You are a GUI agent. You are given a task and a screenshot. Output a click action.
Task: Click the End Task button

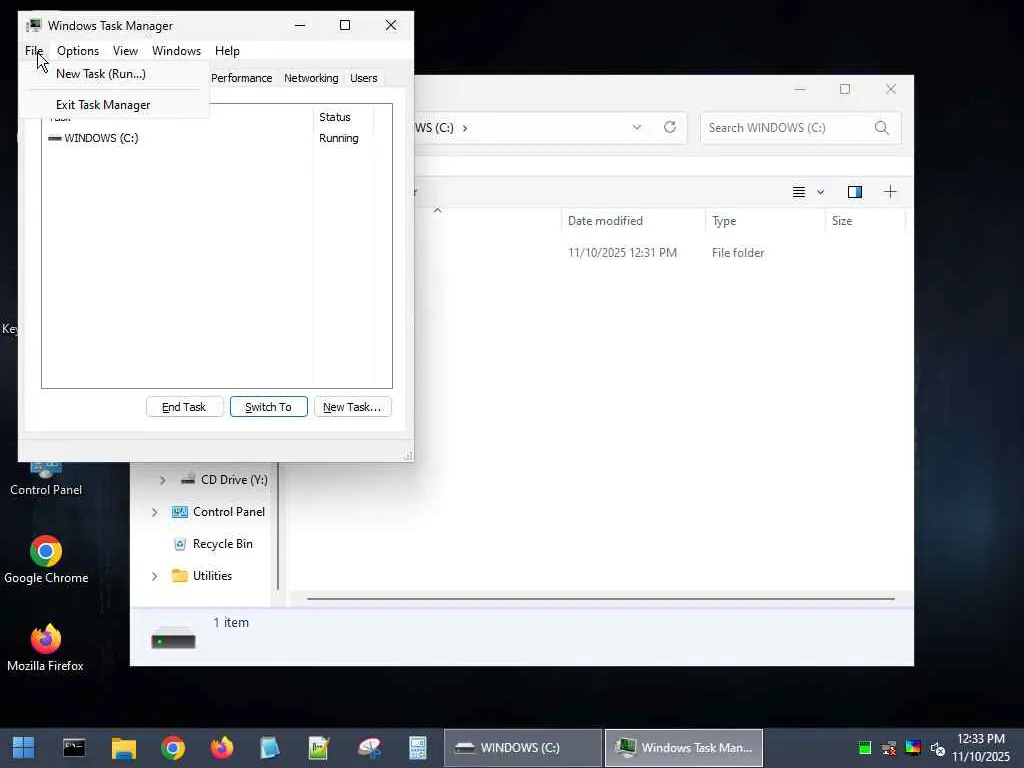[185, 407]
